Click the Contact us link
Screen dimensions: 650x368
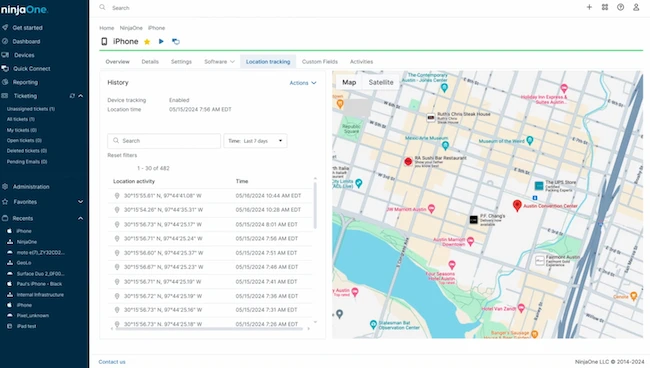coord(112,362)
